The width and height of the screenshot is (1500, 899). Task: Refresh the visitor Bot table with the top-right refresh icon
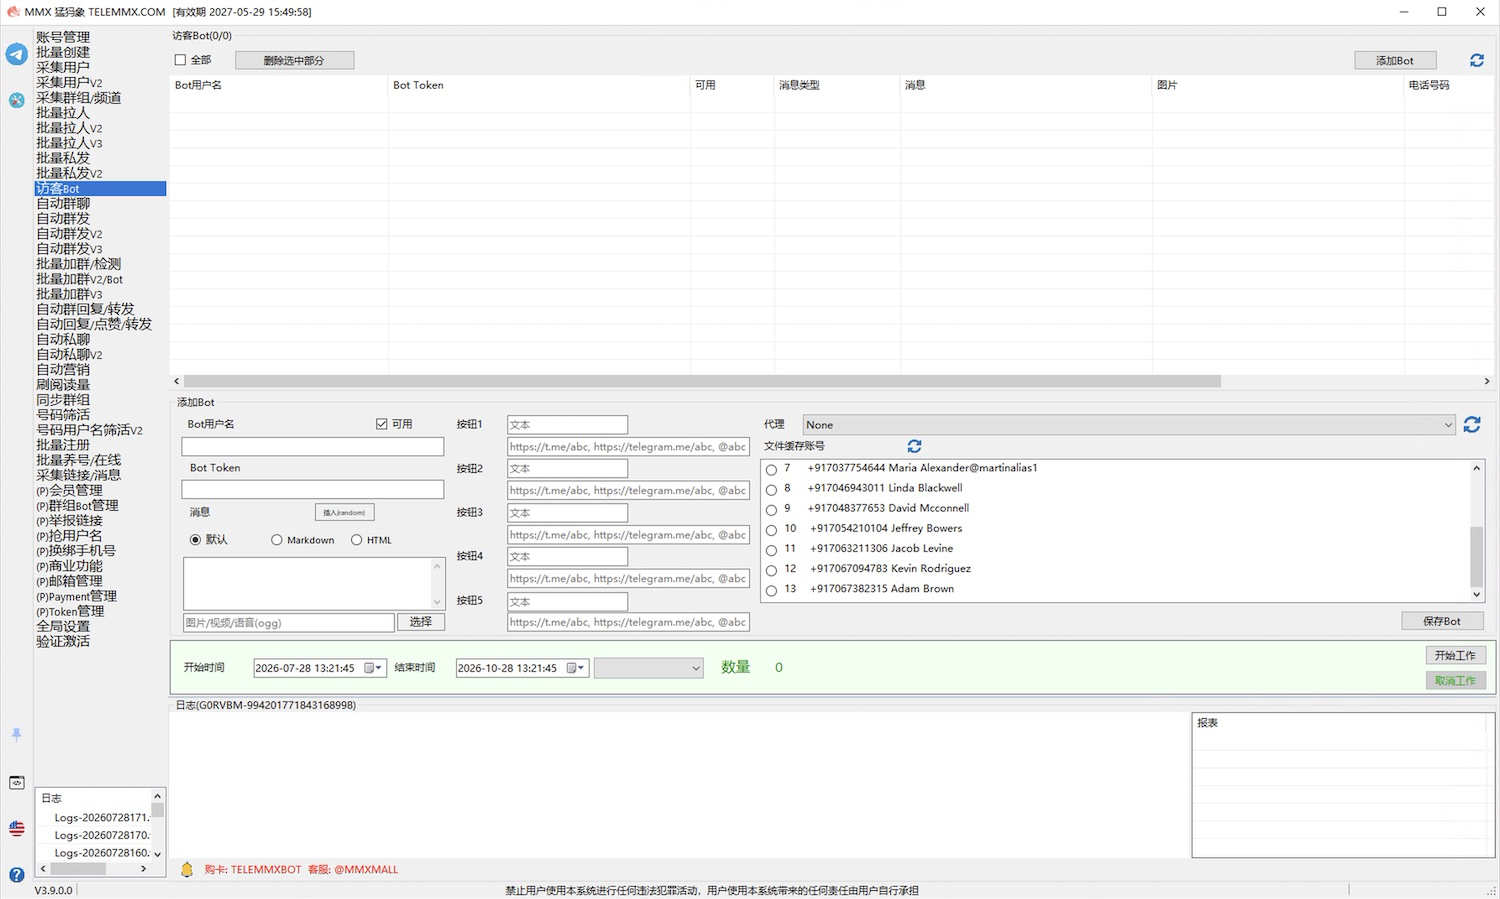(1476, 61)
